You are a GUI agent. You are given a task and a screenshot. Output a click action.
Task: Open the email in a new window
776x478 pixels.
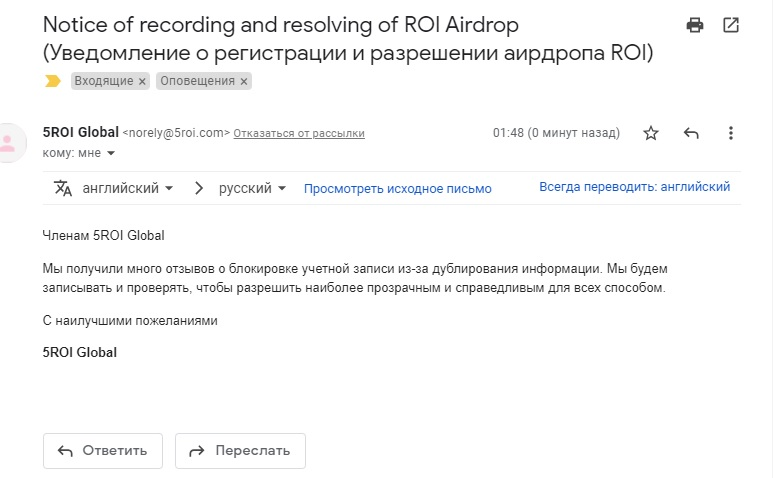tap(730, 25)
